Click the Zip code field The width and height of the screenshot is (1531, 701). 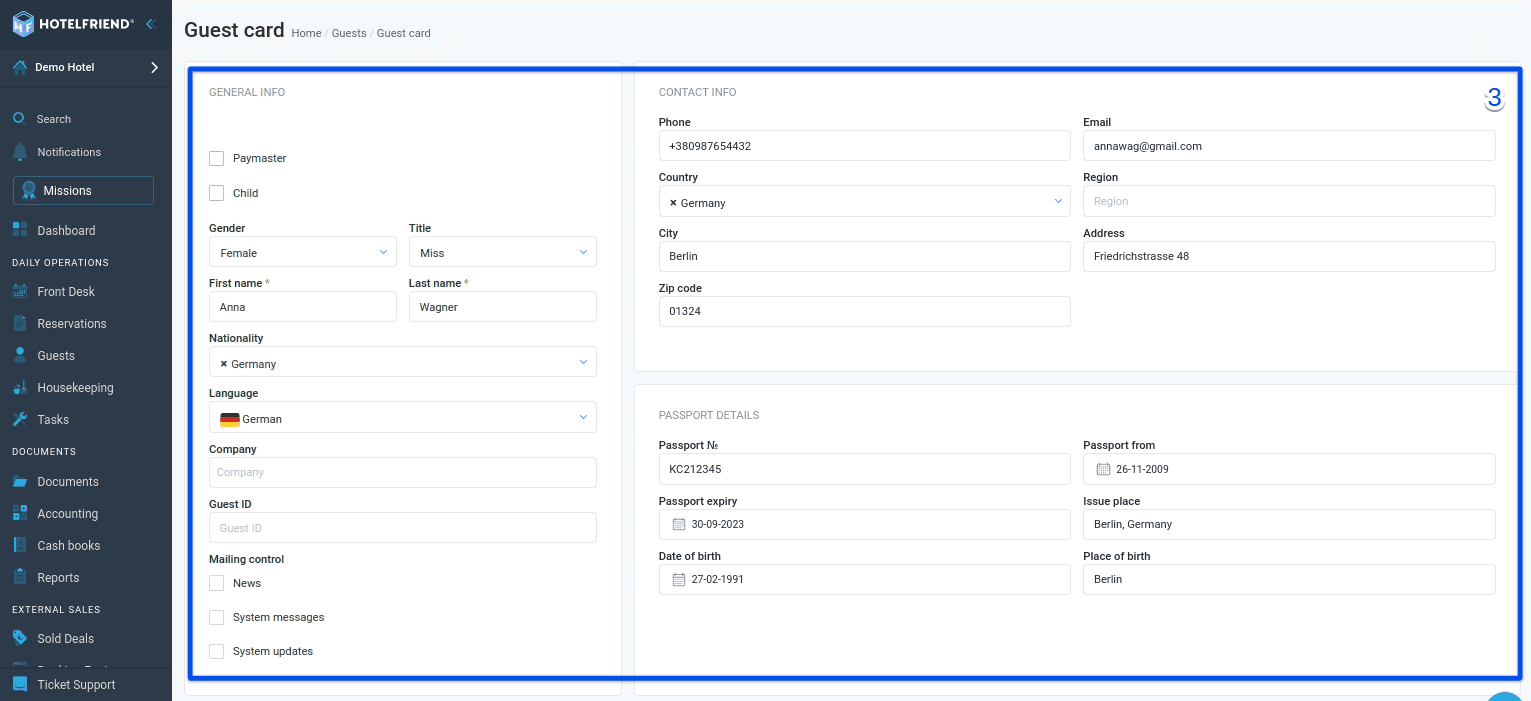(x=865, y=311)
